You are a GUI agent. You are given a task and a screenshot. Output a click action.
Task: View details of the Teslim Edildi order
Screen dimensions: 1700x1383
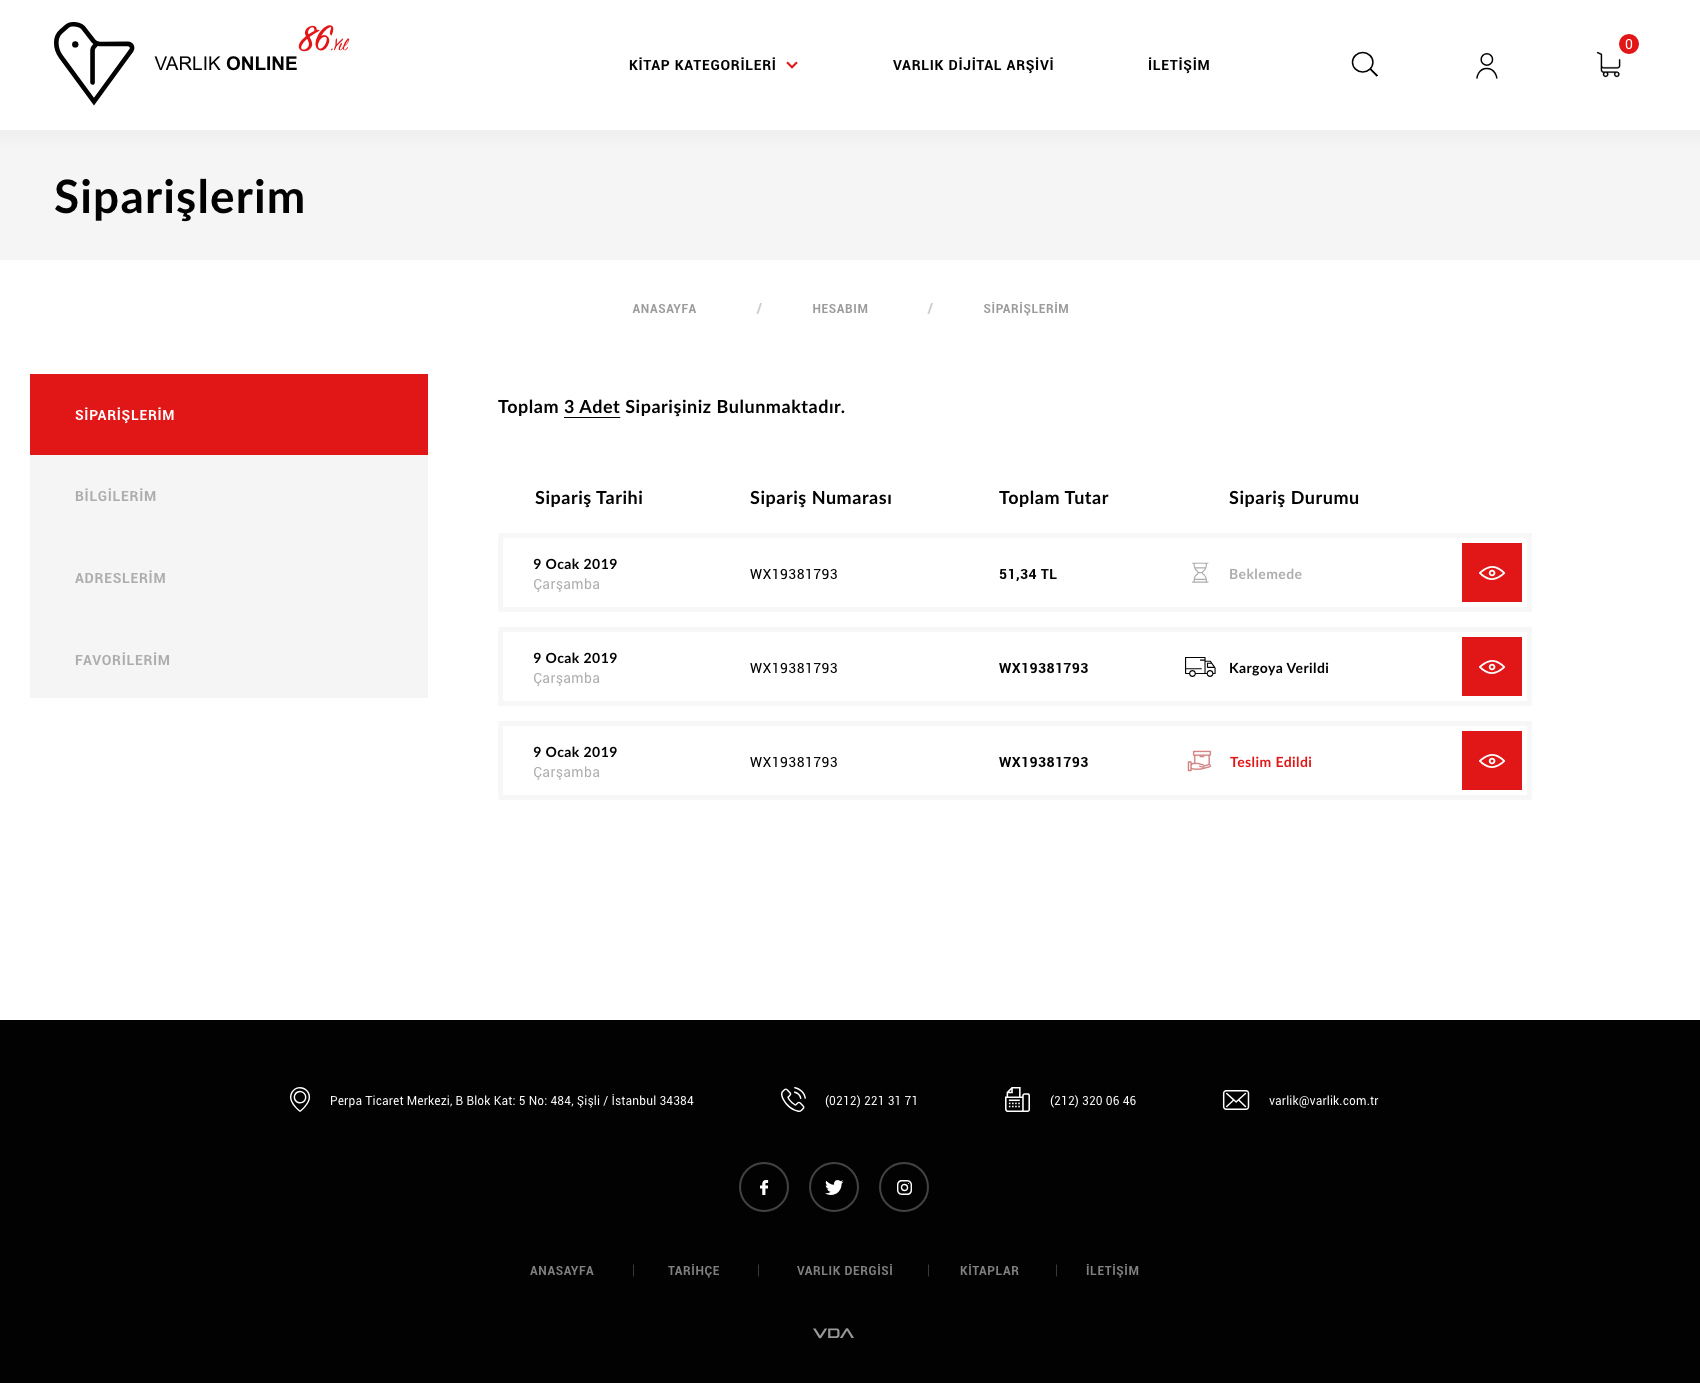tap(1491, 761)
